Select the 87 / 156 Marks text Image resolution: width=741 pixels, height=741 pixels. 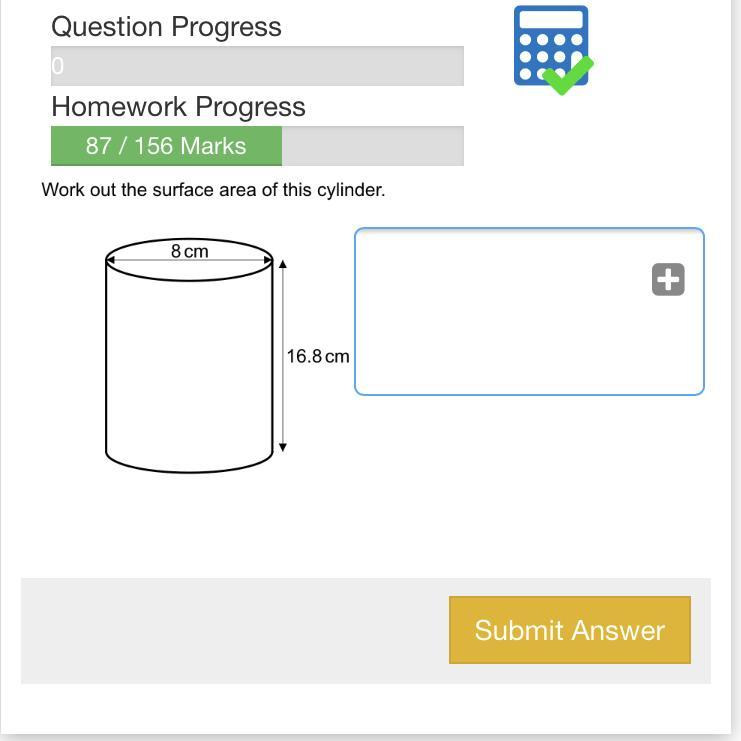pyautogui.click(x=166, y=146)
